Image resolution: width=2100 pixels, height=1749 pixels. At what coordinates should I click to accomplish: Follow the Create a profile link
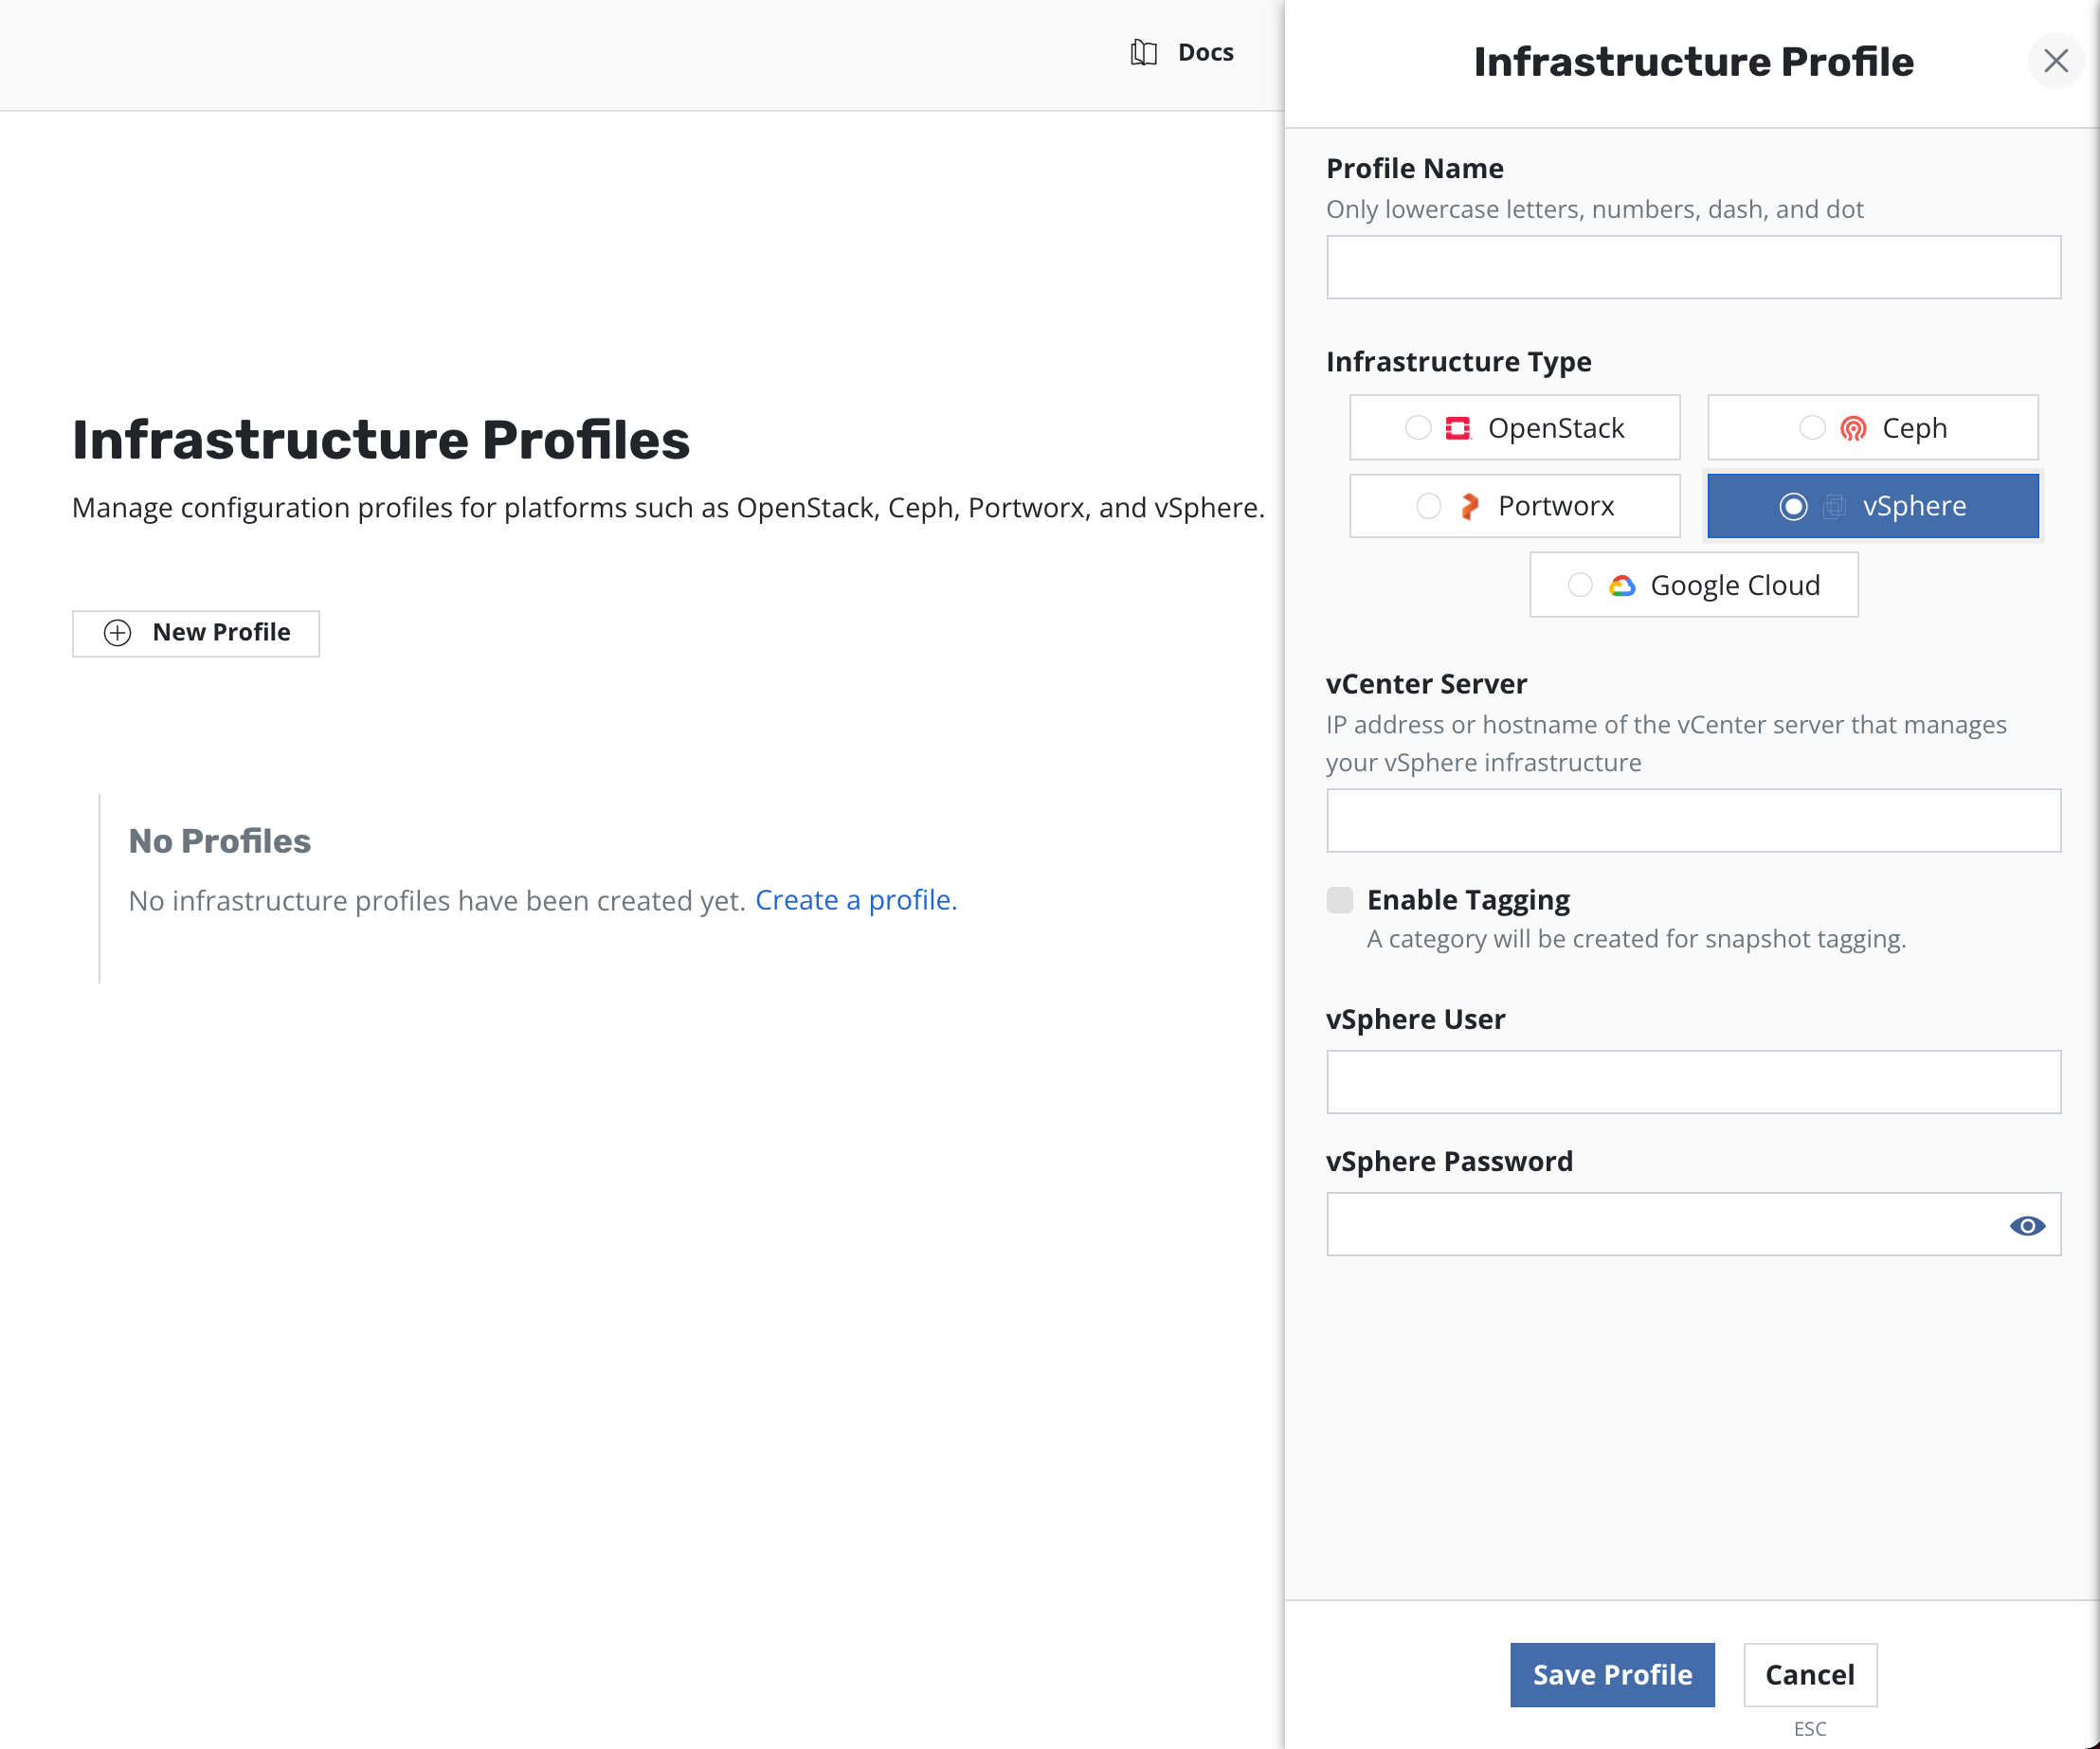point(855,900)
